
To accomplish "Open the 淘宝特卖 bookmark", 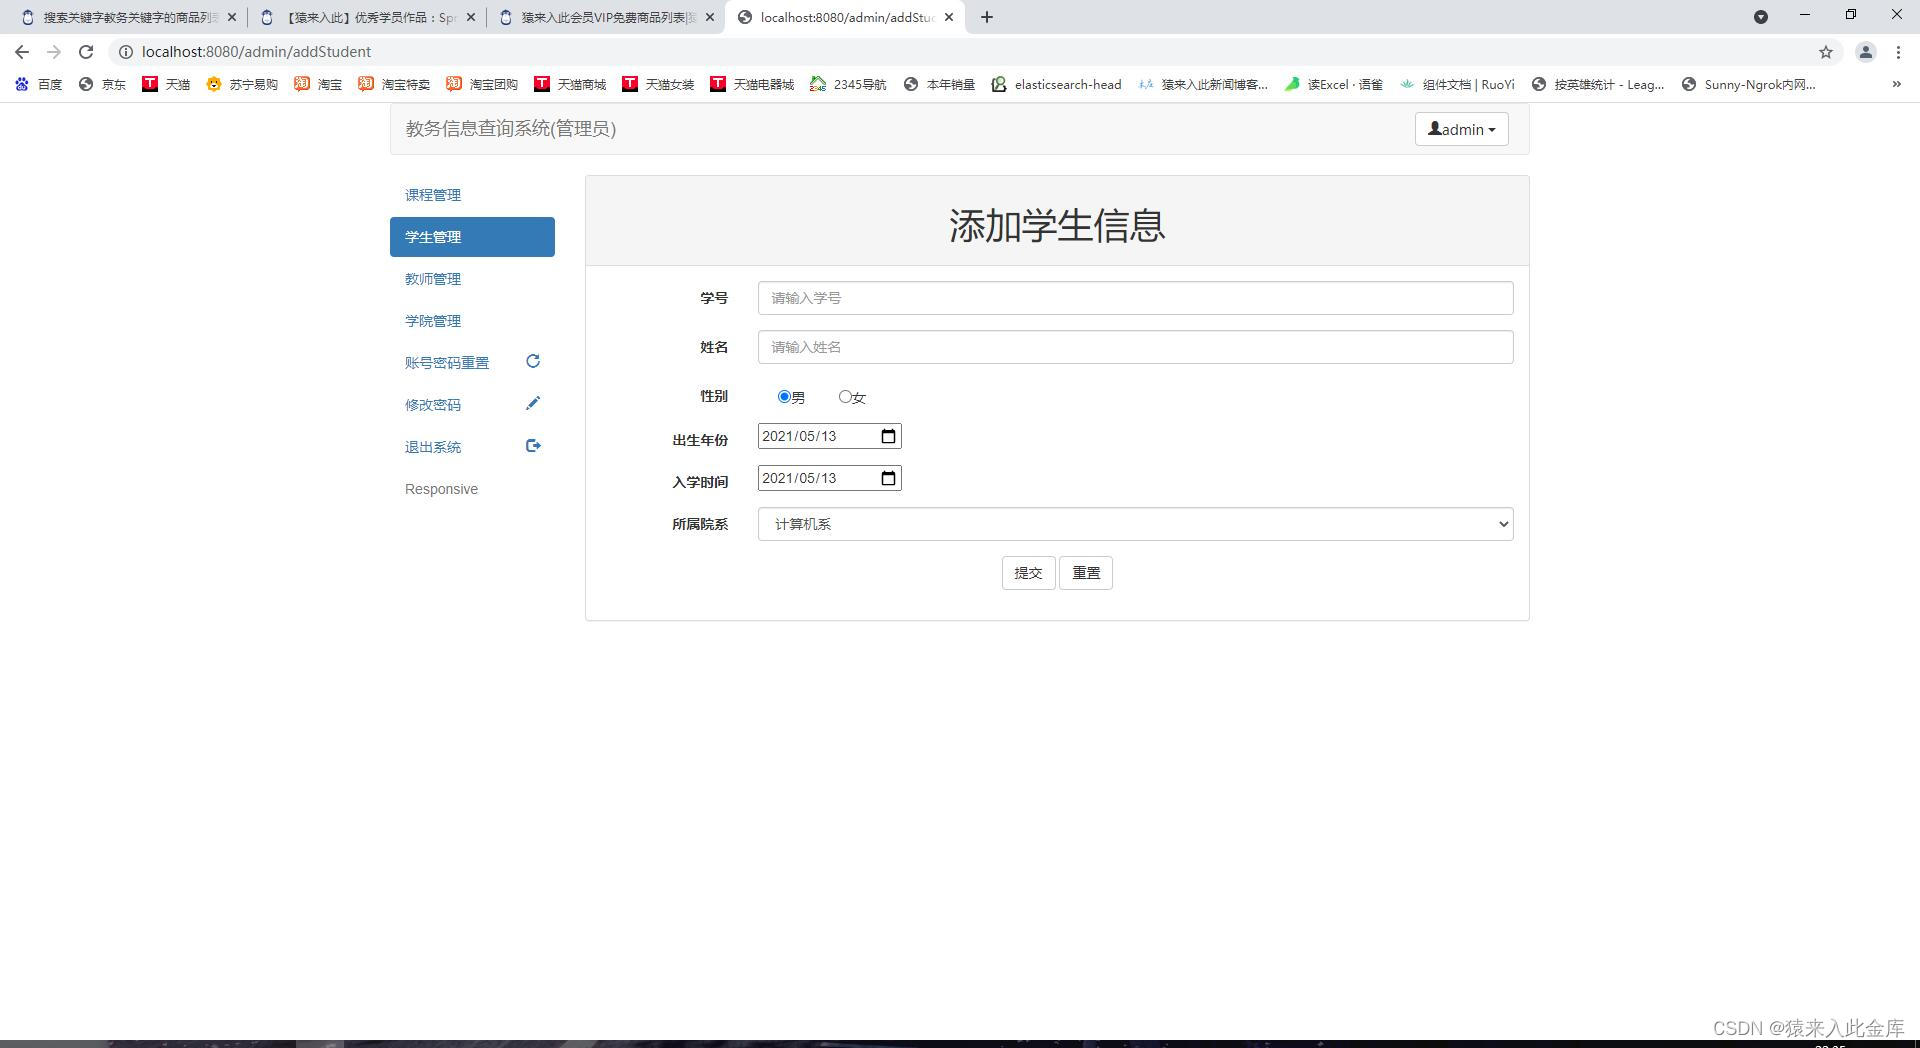I will pos(394,84).
